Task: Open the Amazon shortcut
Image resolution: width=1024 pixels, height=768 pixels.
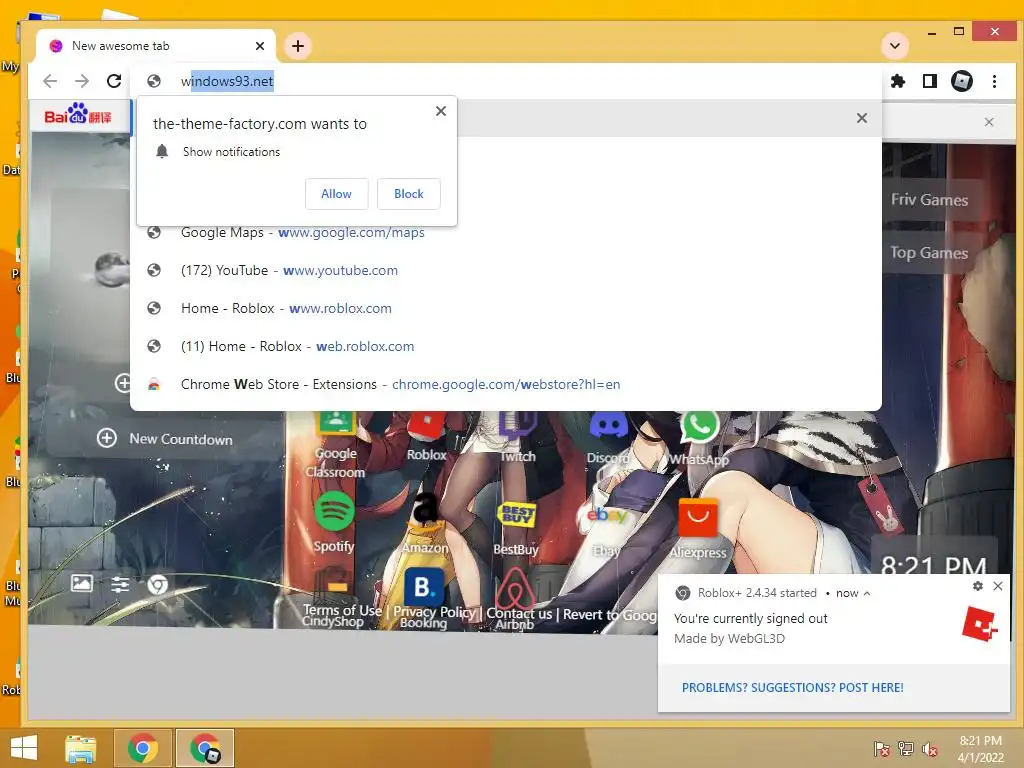Action: coord(425,523)
